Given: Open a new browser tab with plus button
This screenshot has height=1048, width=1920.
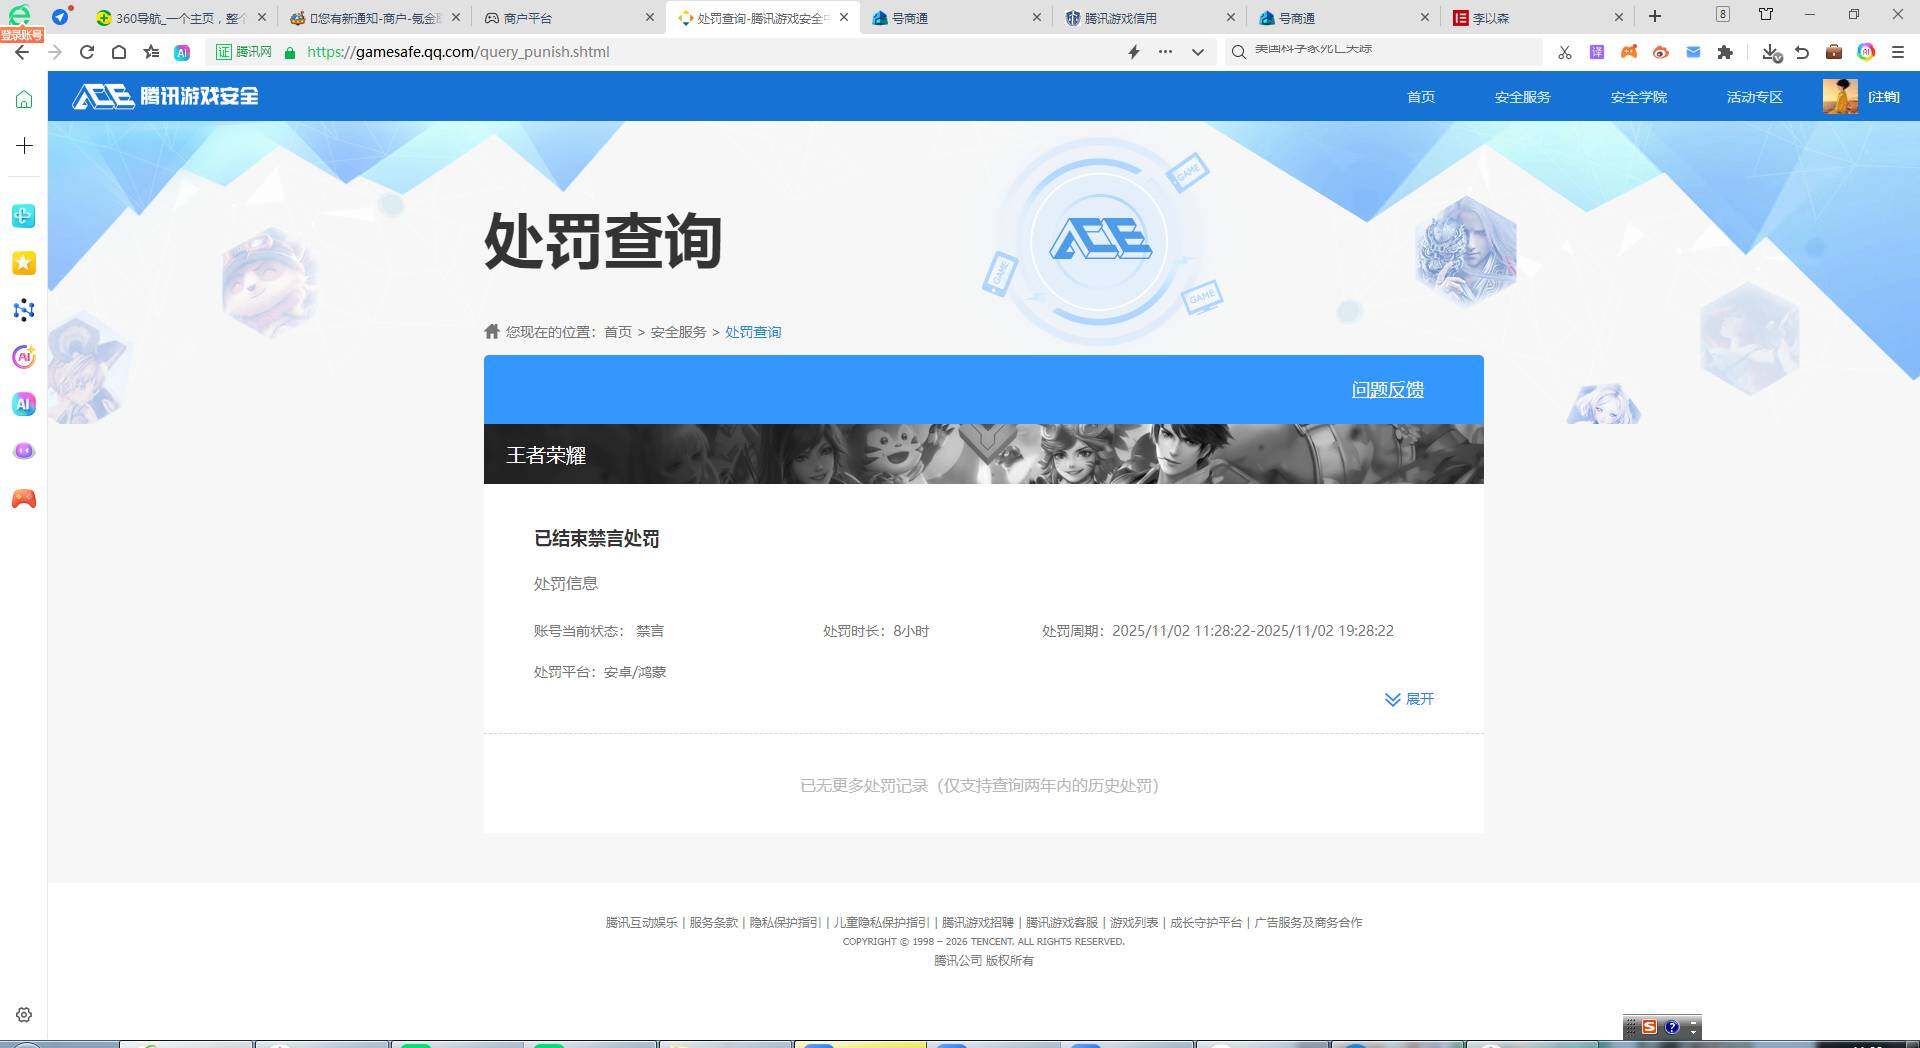Looking at the screenshot, I should (x=1655, y=17).
